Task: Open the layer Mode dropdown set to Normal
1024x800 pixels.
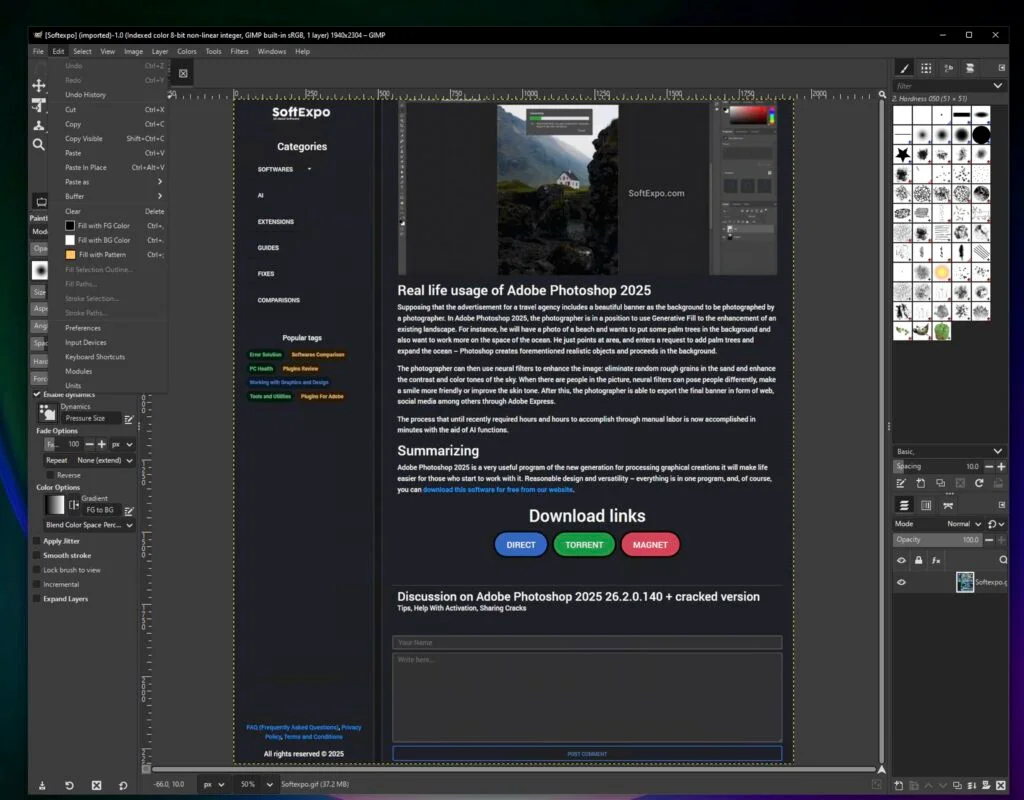Action: click(x=962, y=523)
